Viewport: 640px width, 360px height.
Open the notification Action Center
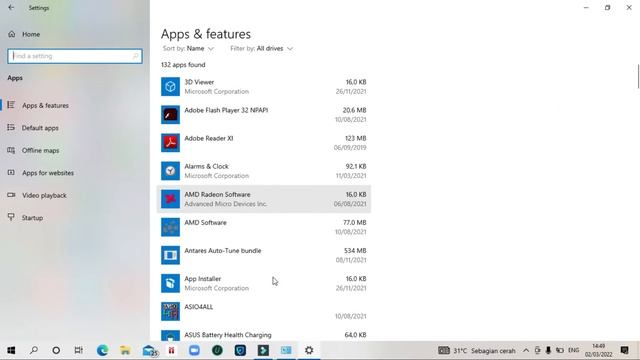[x=624, y=350]
